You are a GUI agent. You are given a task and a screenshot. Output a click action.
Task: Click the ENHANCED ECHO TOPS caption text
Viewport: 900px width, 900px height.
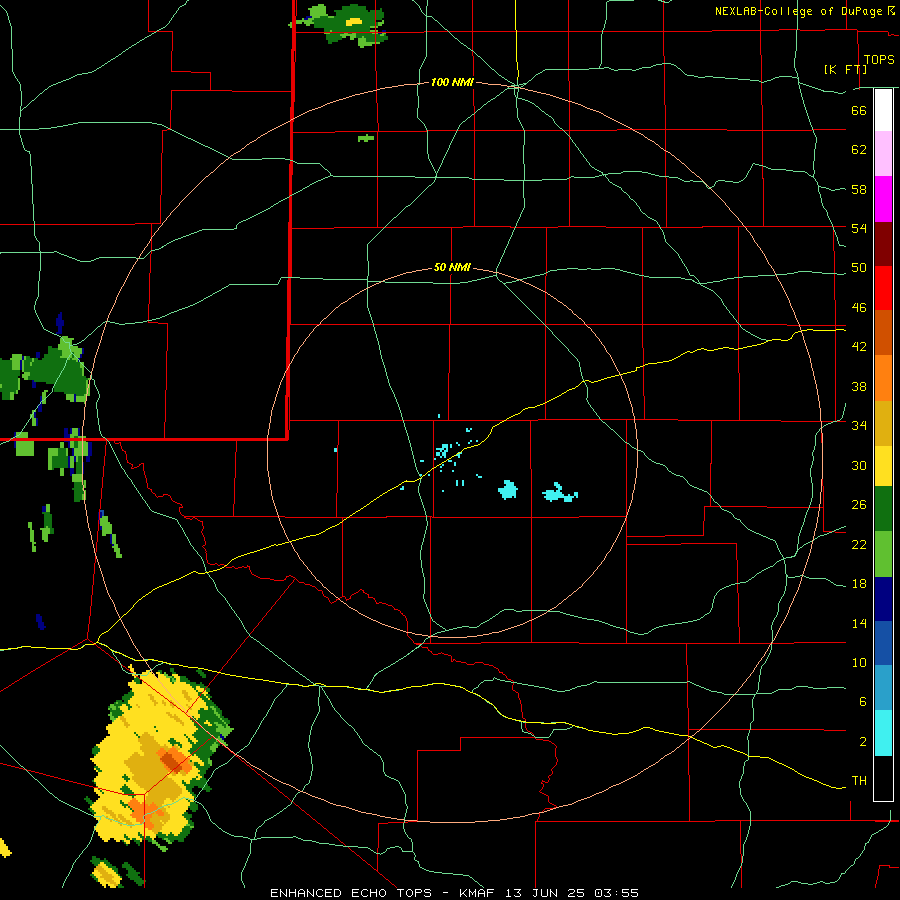(x=351, y=893)
